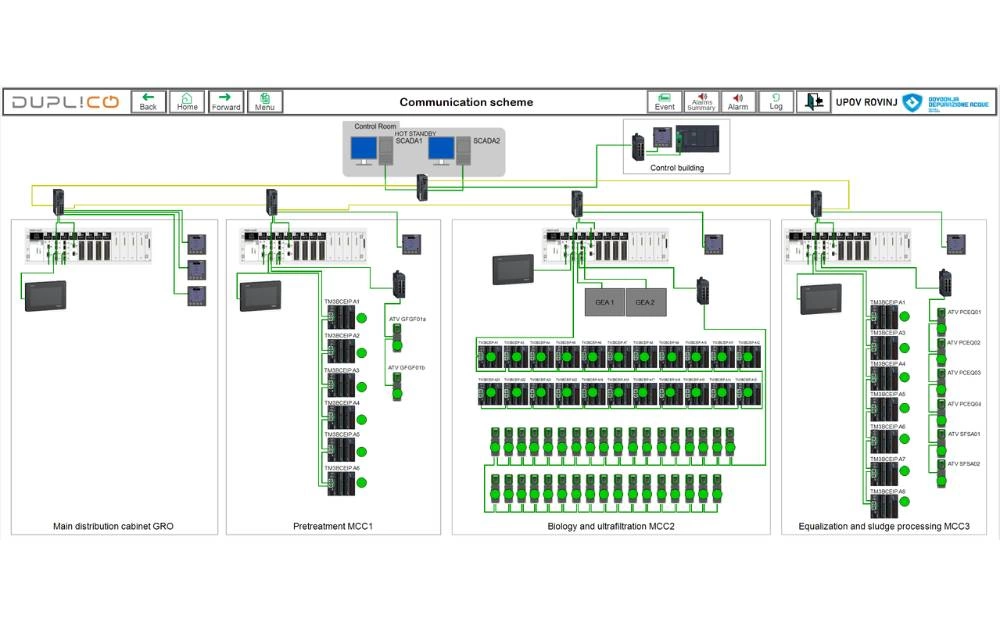The height and width of the screenshot is (625, 1000).
Task: Go to the Home screen
Action: pos(187,102)
